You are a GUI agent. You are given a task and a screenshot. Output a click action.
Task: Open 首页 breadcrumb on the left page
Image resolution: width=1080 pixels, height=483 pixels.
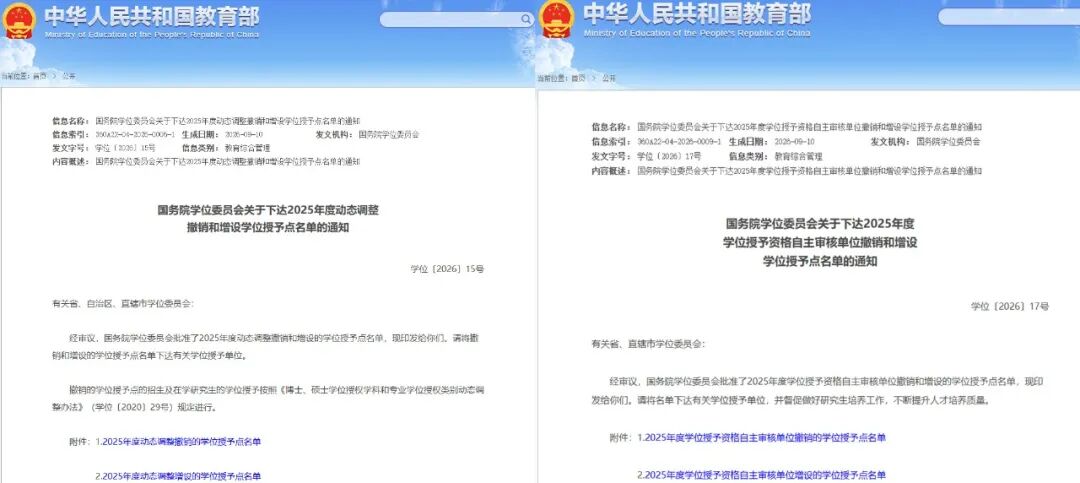pos(40,76)
